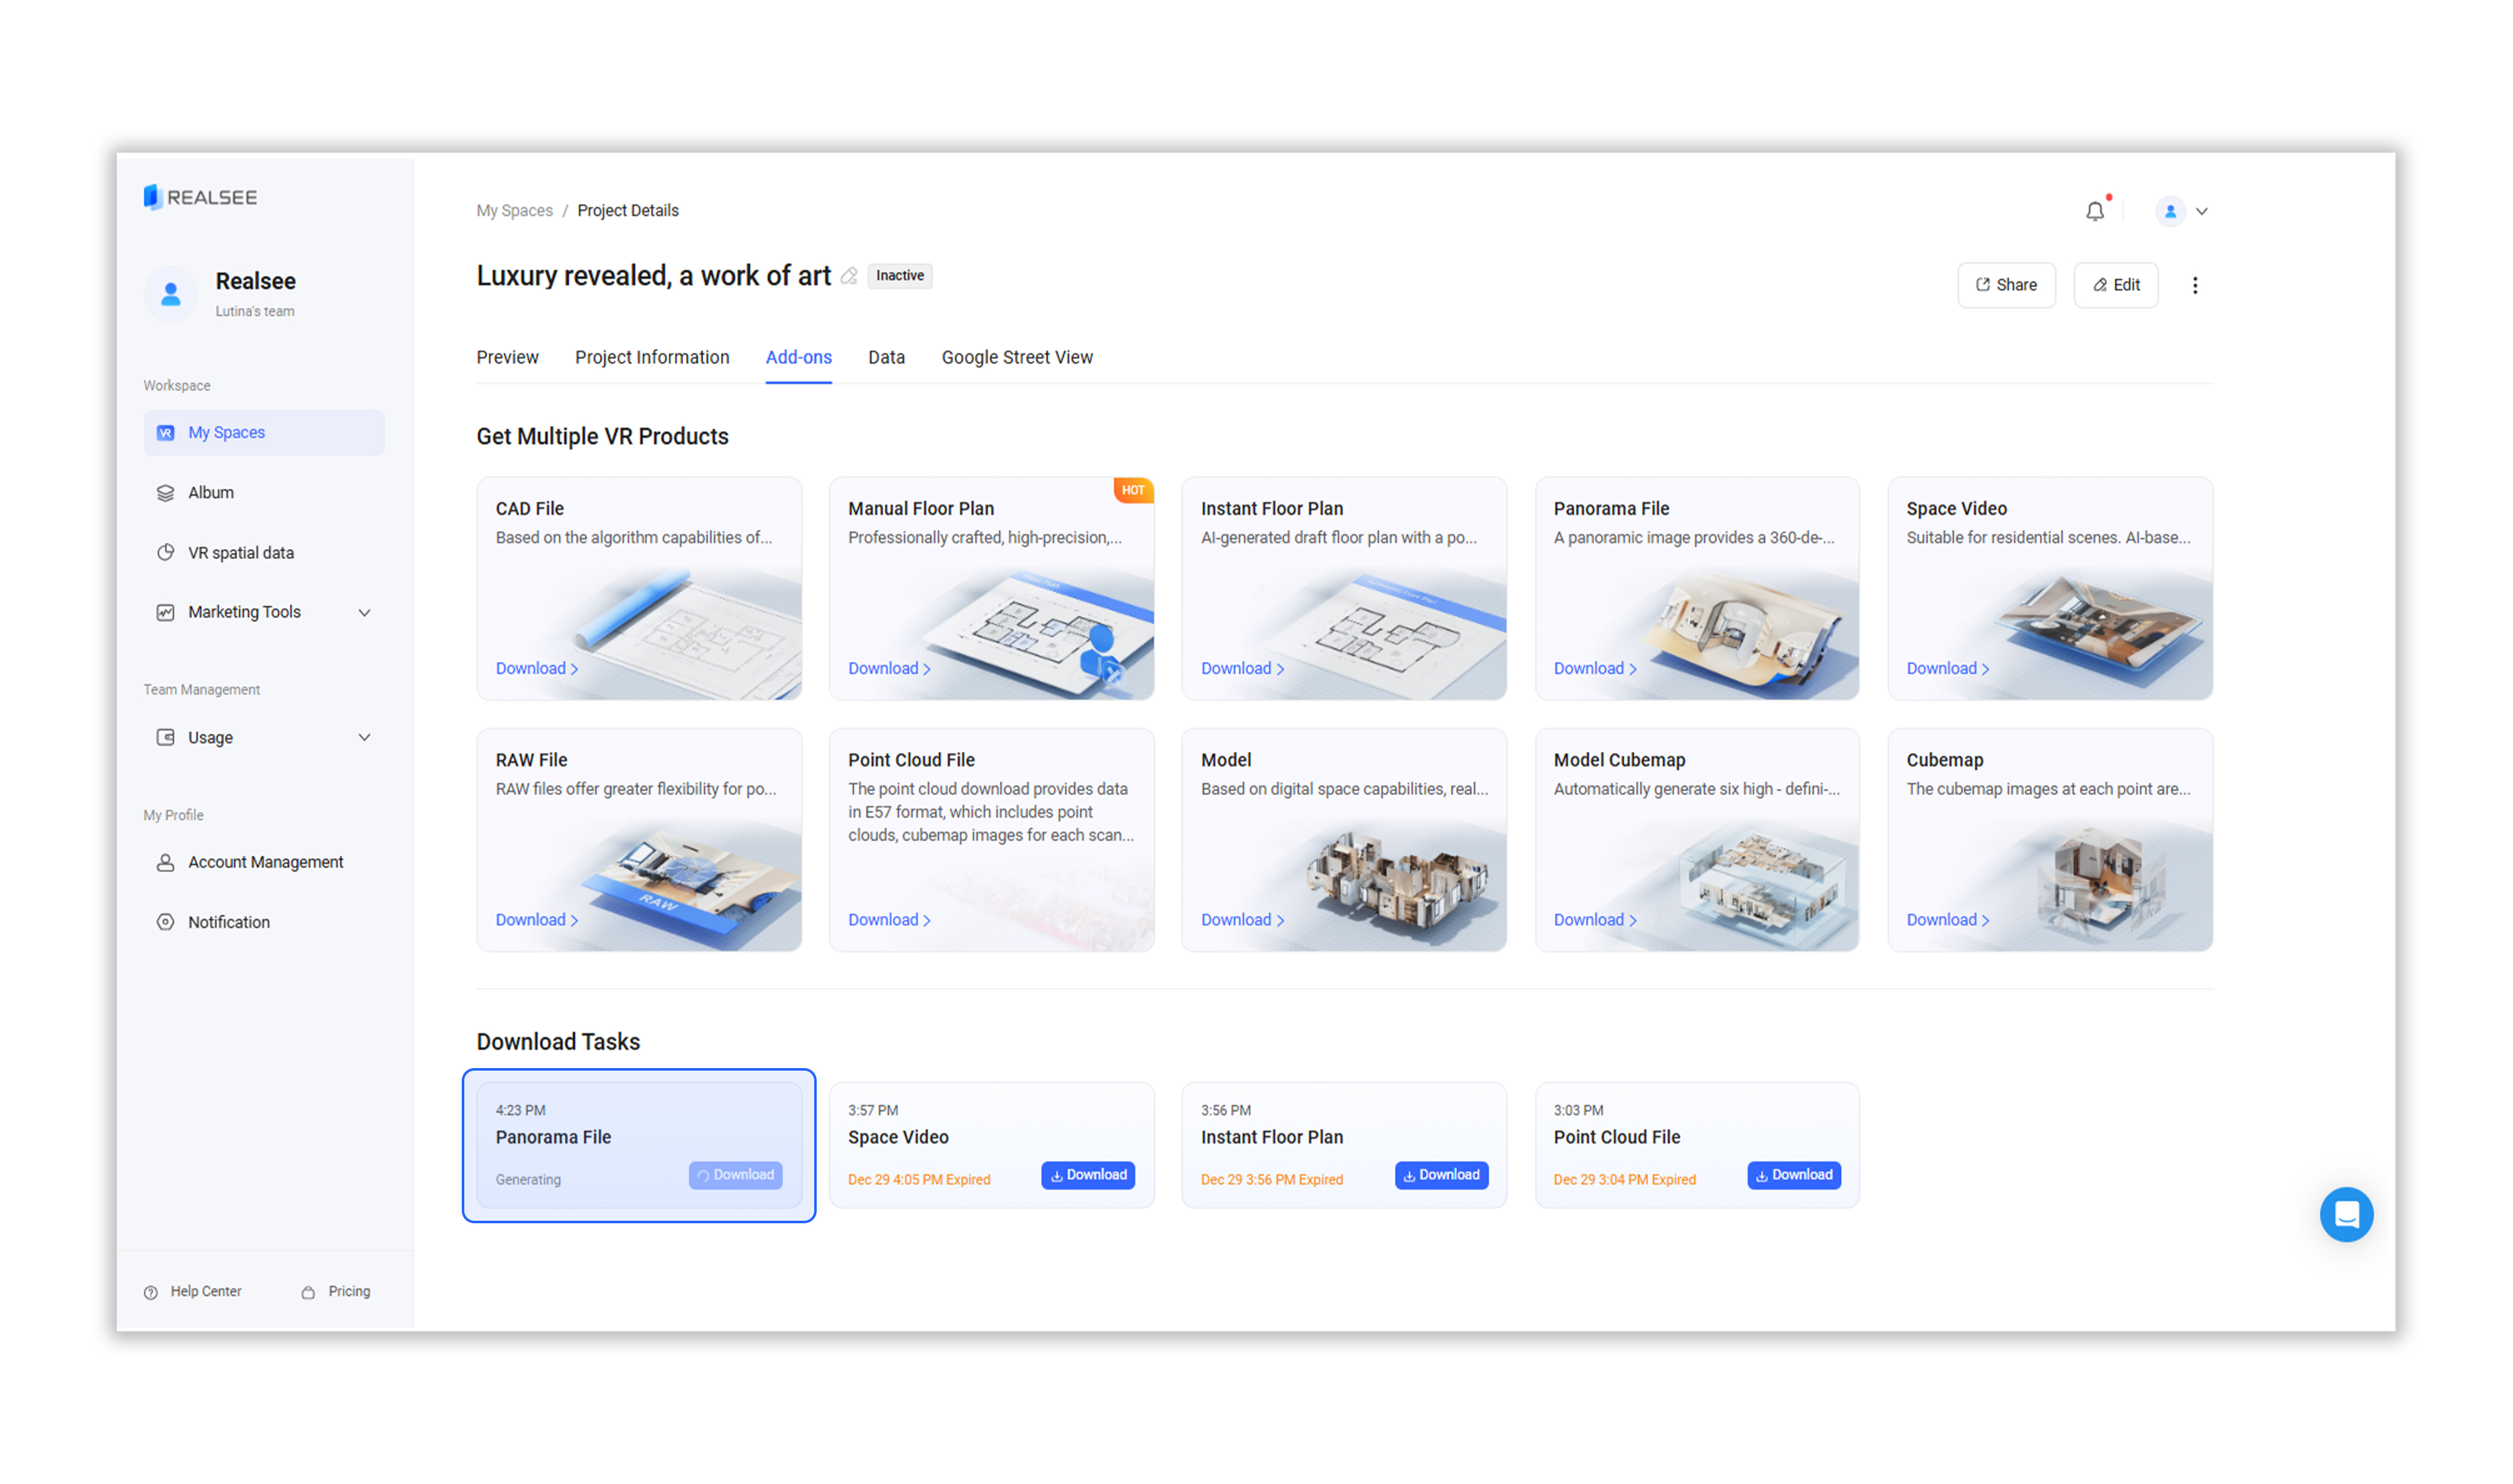2513x1484 pixels.
Task: Open the Notification settings item
Action: click(228, 922)
